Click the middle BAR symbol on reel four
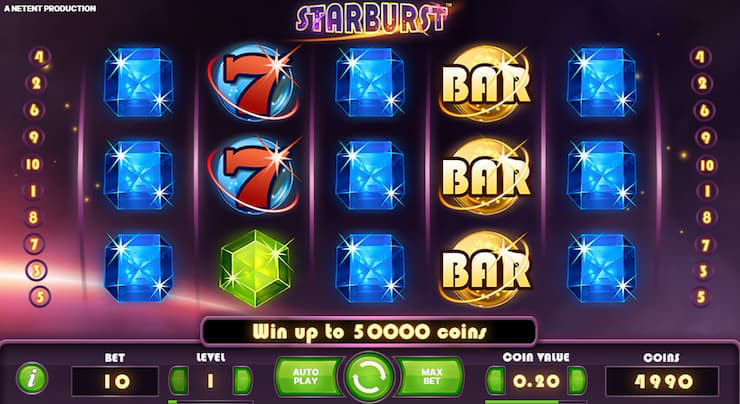 tap(485, 176)
